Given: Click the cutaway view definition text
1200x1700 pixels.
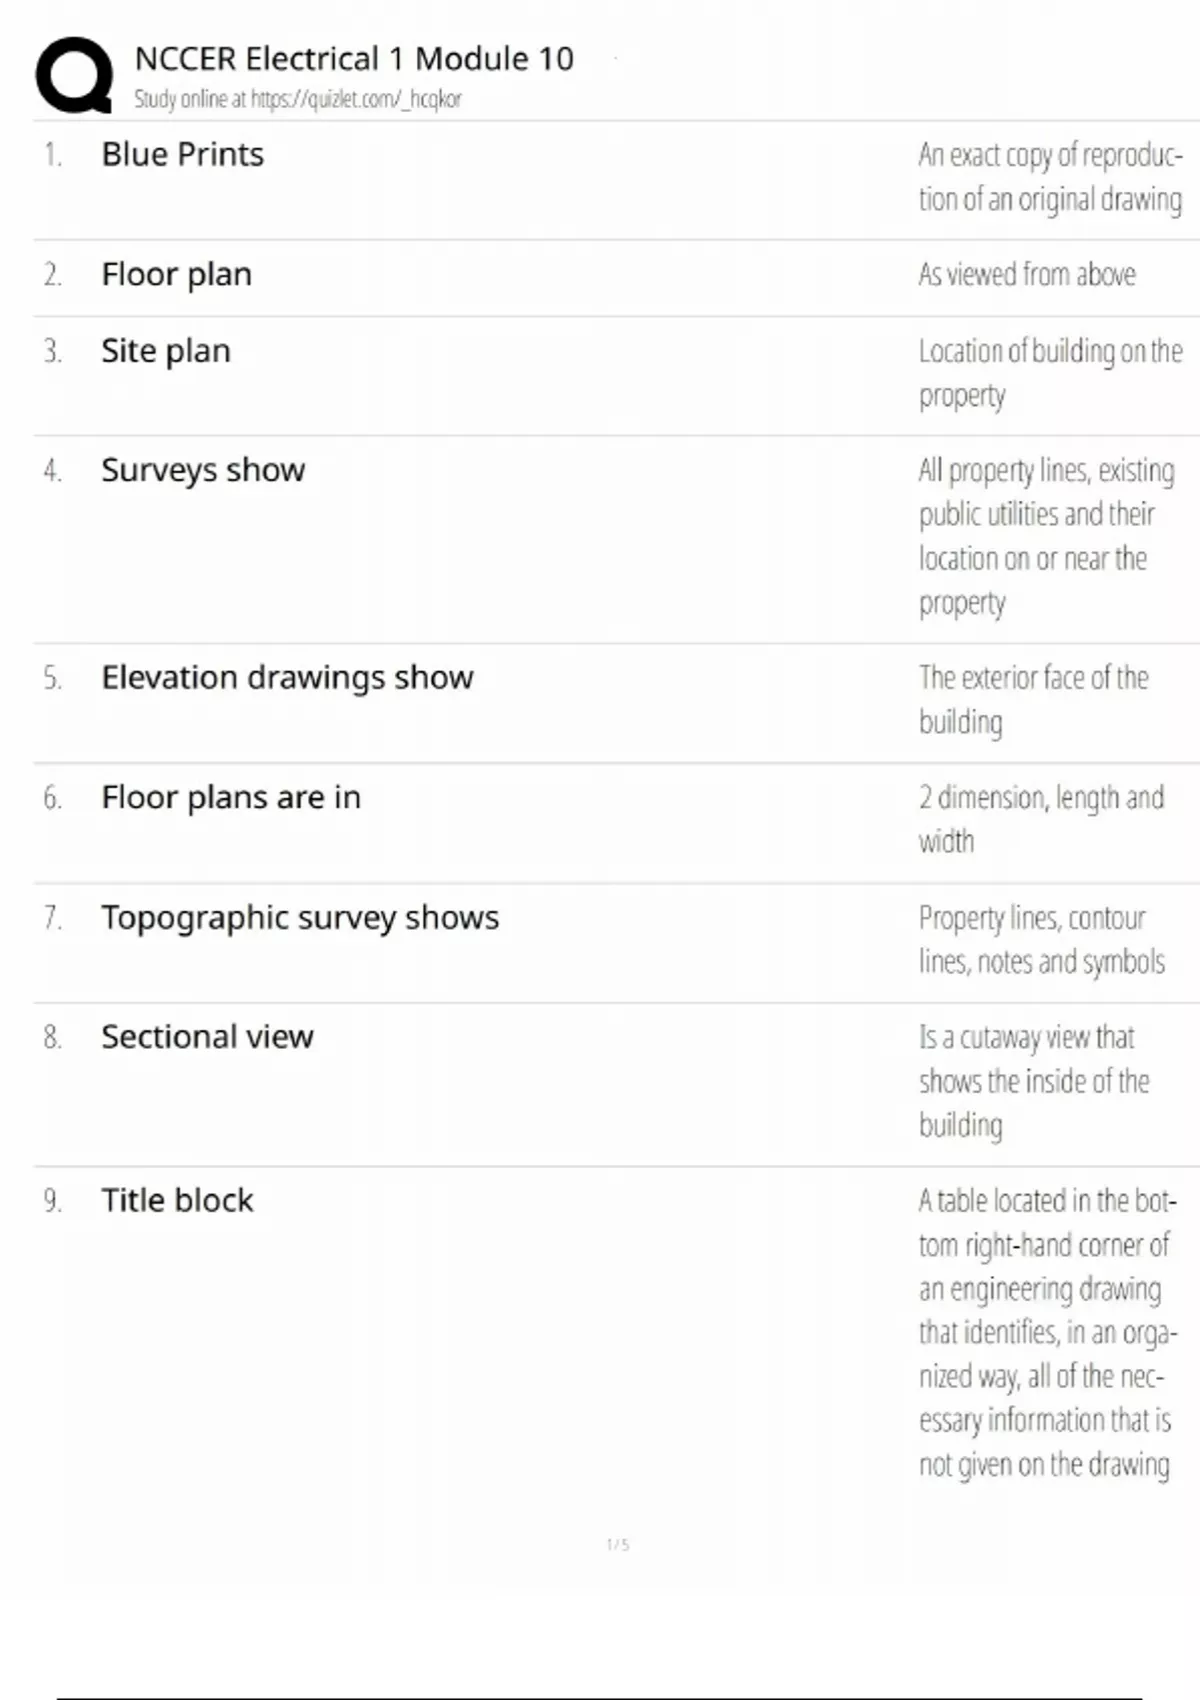Looking at the screenshot, I should click(x=1033, y=1081).
